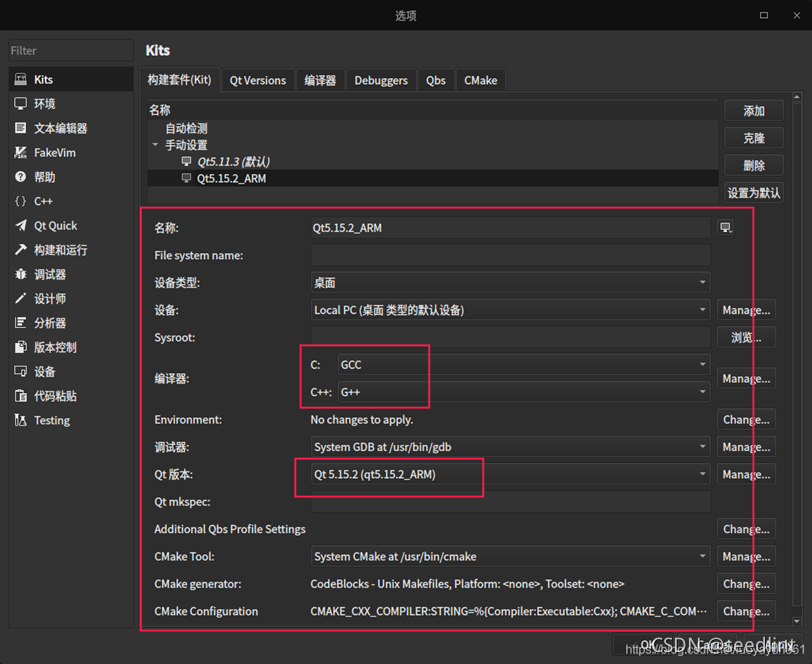Switch to the 构建套件(Kit) tab
This screenshot has height=664, width=812.
[x=179, y=80]
